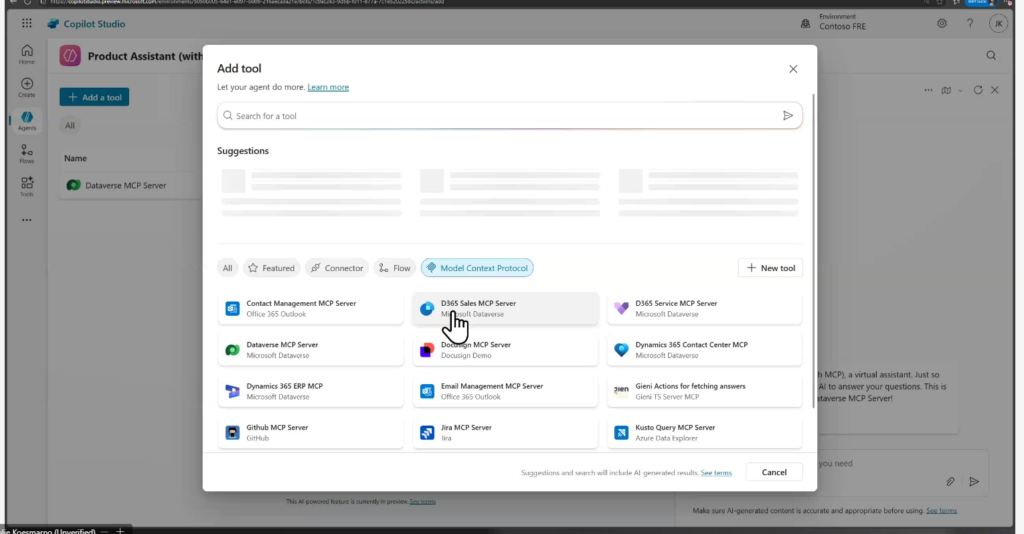Open the help question mark icon
The image size is (1024, 534).
coord(970,24)
